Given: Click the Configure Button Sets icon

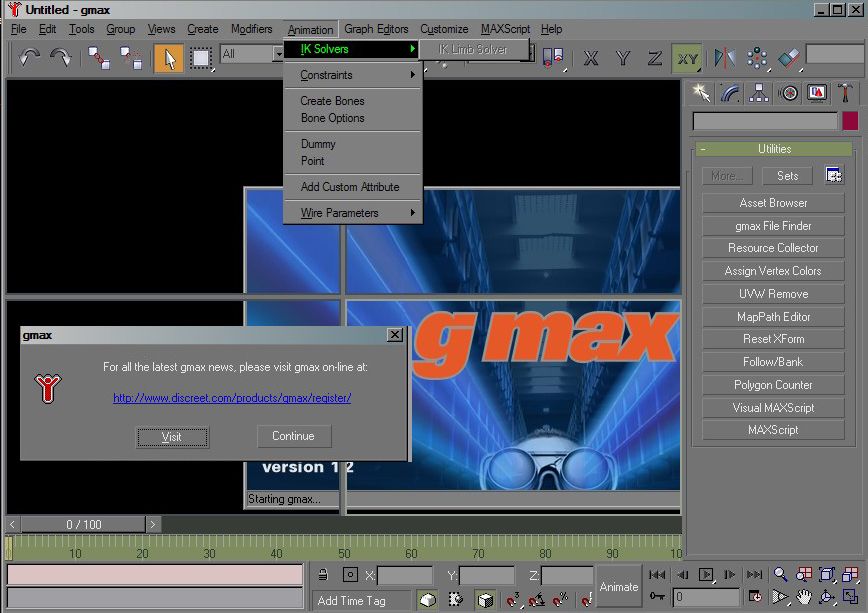Looking at the screenshot, I should tap(834, 176).
